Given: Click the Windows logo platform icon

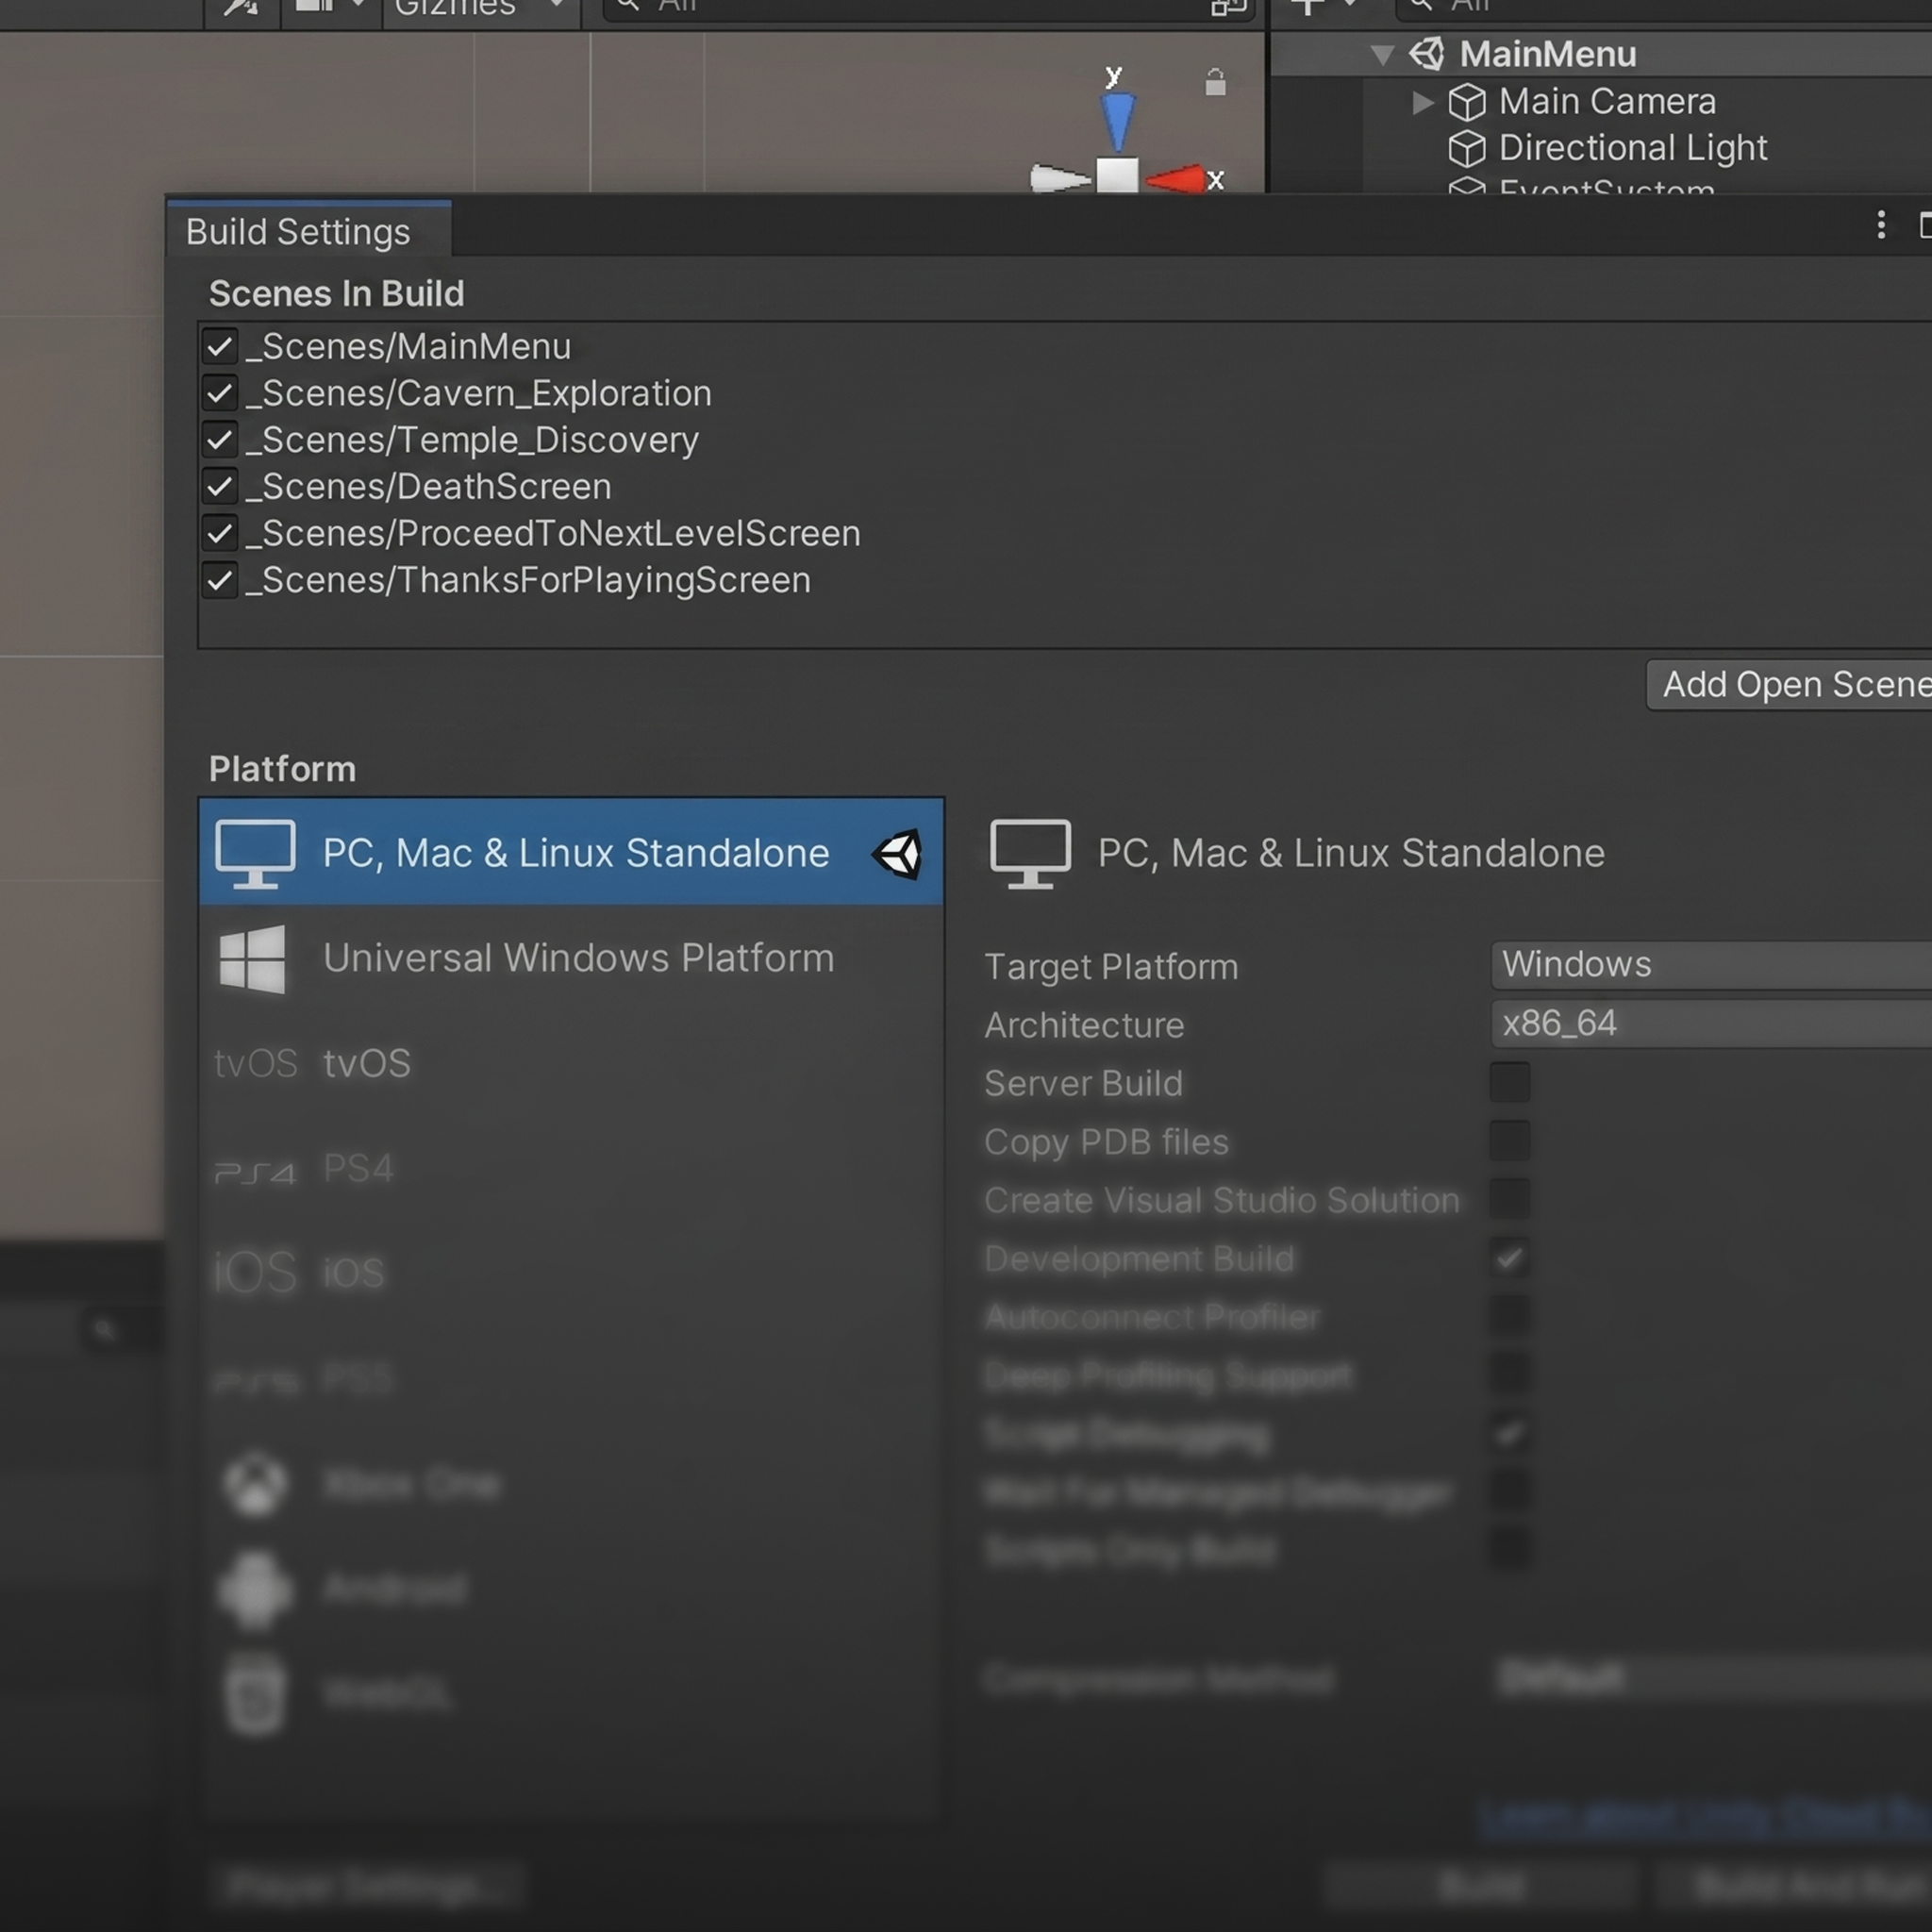Looking at the screenshot, I should pyautogui.click(x=252, y=959).
